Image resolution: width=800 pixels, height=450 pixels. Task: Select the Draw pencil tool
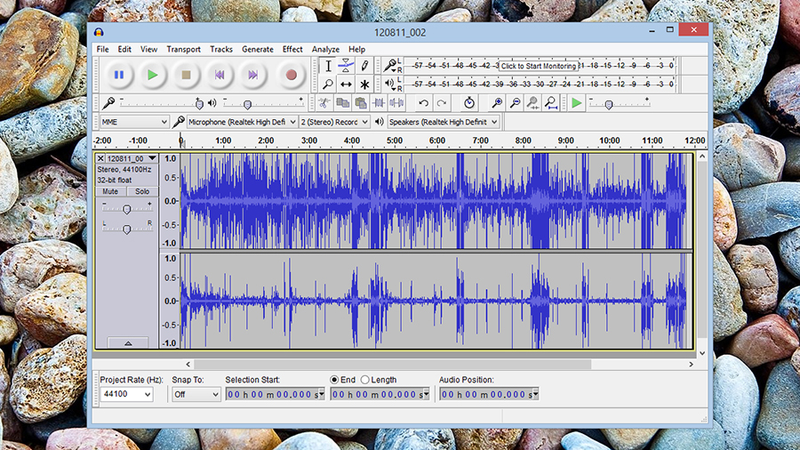tap(364, 66)
